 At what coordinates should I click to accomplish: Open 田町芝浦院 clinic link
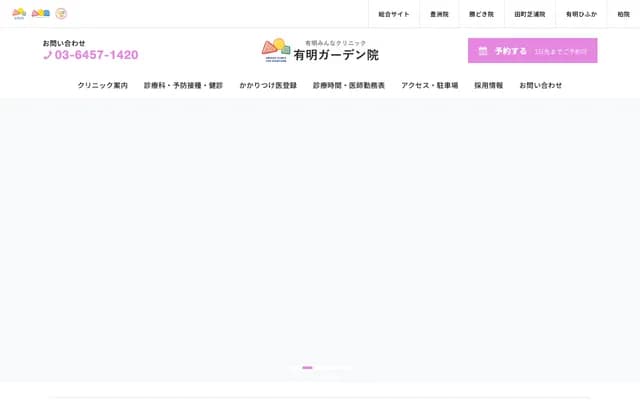click(x=530, y=14)
